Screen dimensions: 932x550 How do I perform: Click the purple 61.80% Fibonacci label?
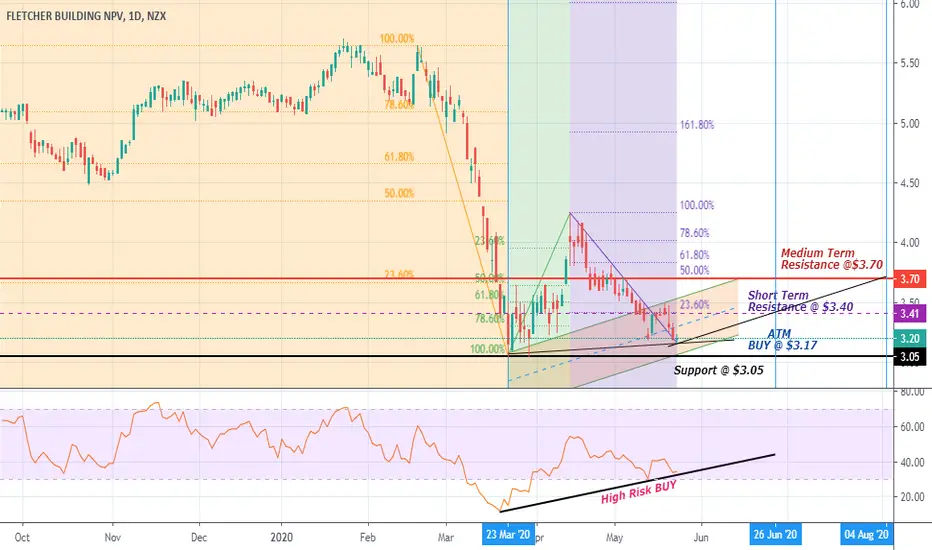point(694,255)
